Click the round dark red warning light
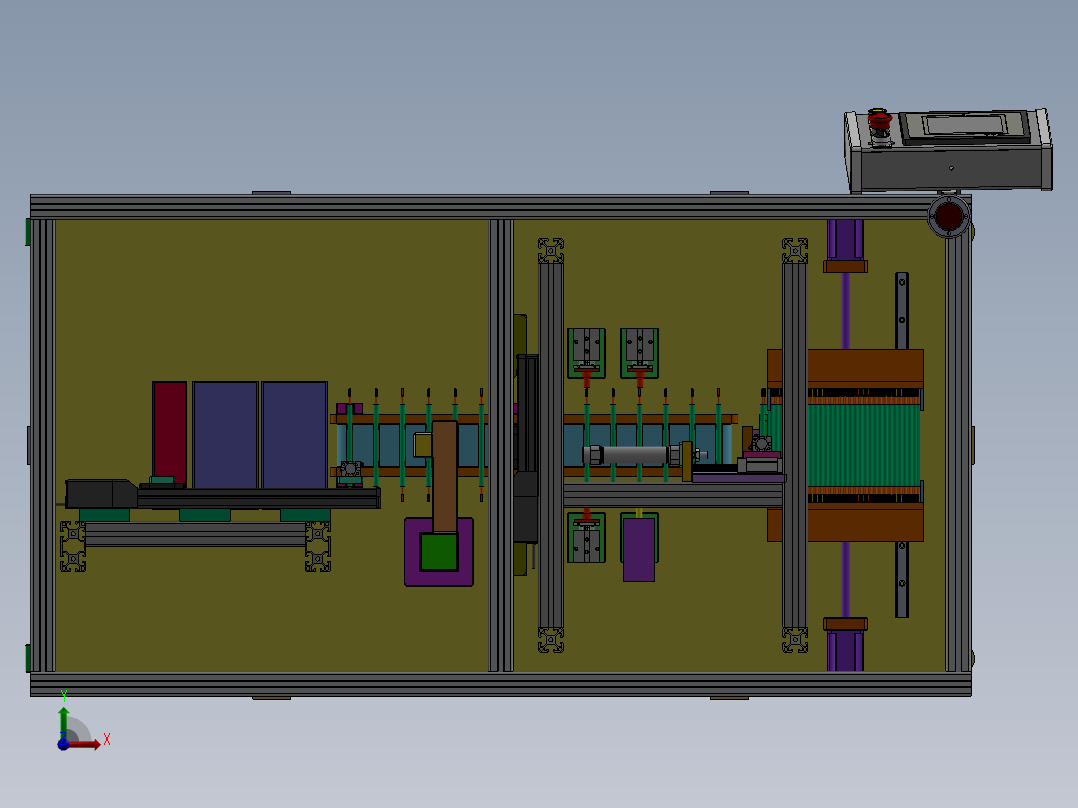Screen dimensions: 1078x808 coord(948,216)
